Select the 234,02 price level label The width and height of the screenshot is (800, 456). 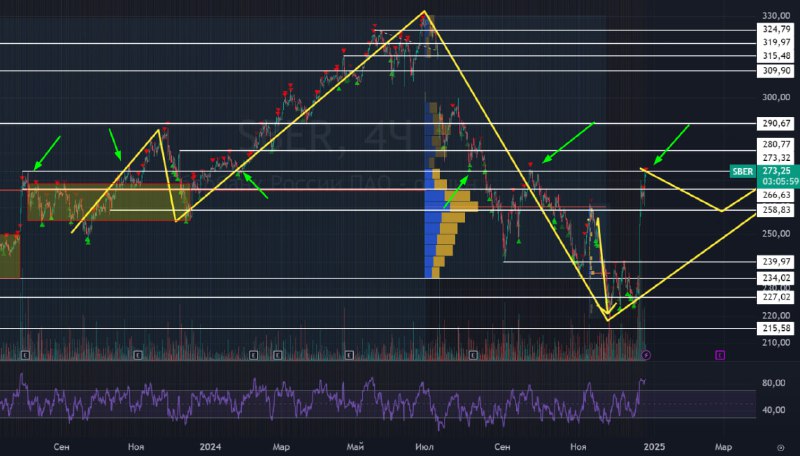tap(776, 278)
